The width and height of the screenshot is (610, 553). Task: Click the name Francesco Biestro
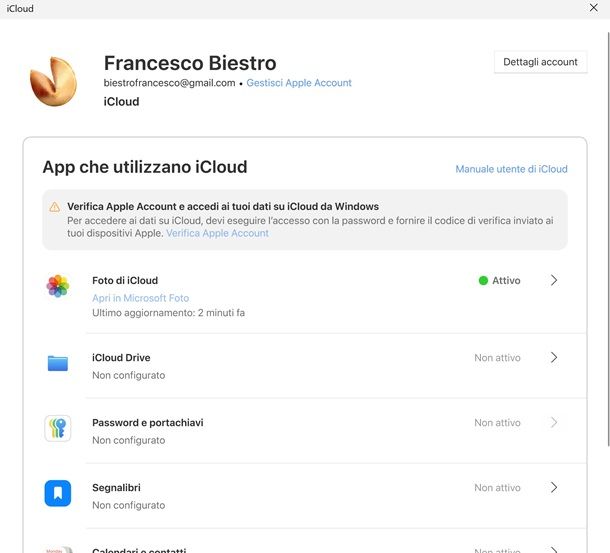[190, 63]
